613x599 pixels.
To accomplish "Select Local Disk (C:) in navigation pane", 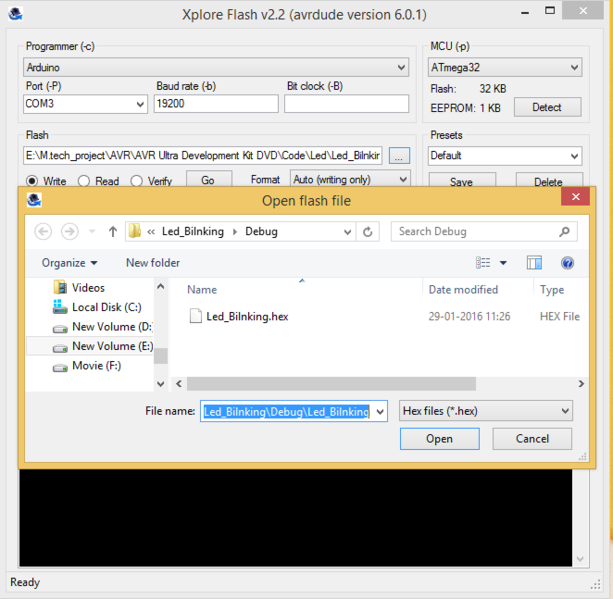I will 107,307.
